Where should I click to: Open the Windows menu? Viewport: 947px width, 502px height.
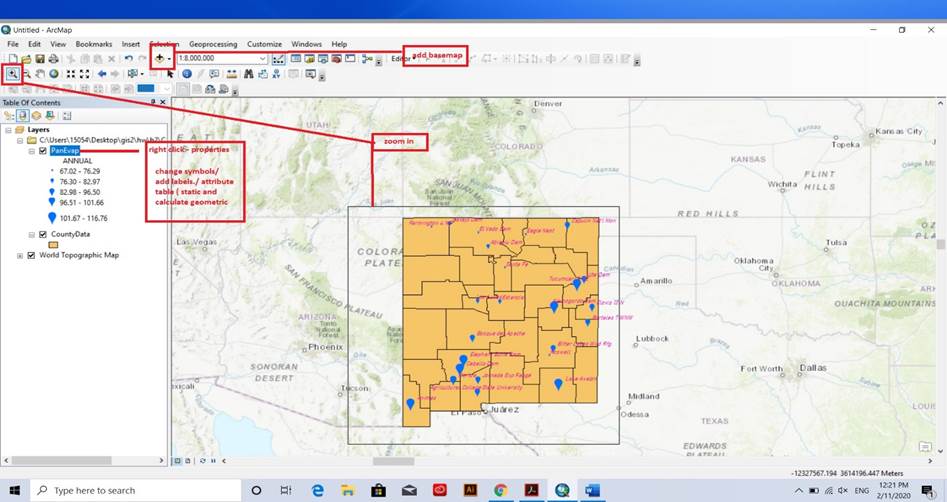tap(306, 44)
